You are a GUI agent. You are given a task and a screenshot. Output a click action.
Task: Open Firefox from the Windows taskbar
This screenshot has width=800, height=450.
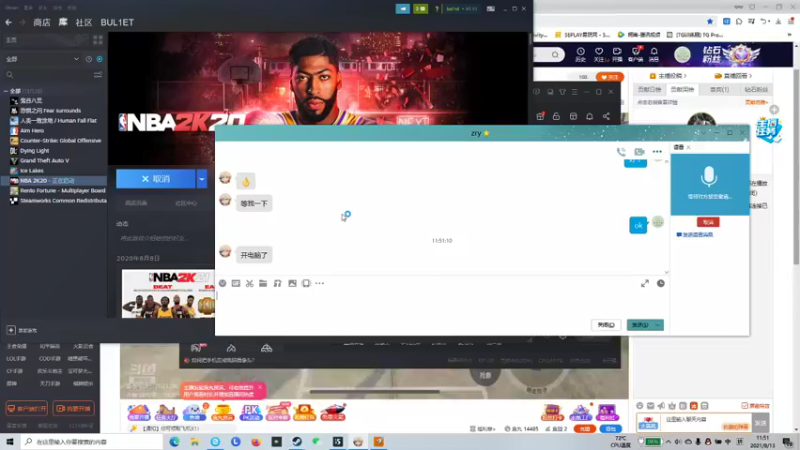tap(256, 441)
